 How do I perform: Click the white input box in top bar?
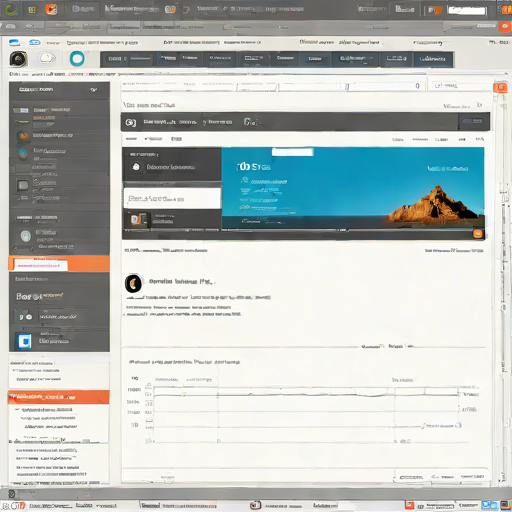click(466, 11)
